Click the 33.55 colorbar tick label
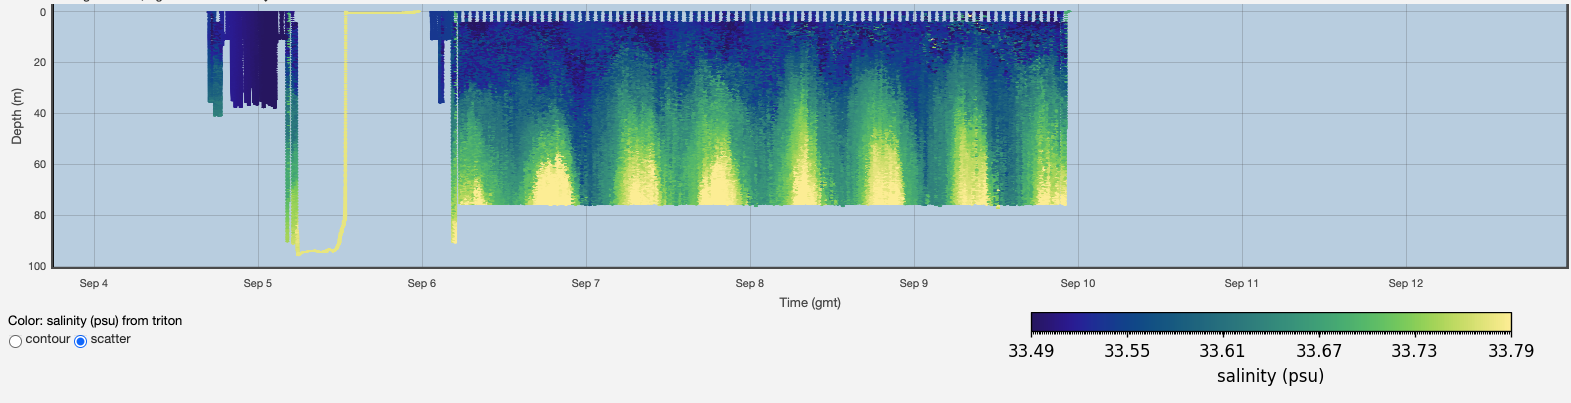The width and height of the screenshot is (1571, 403). pos(1127,351)
